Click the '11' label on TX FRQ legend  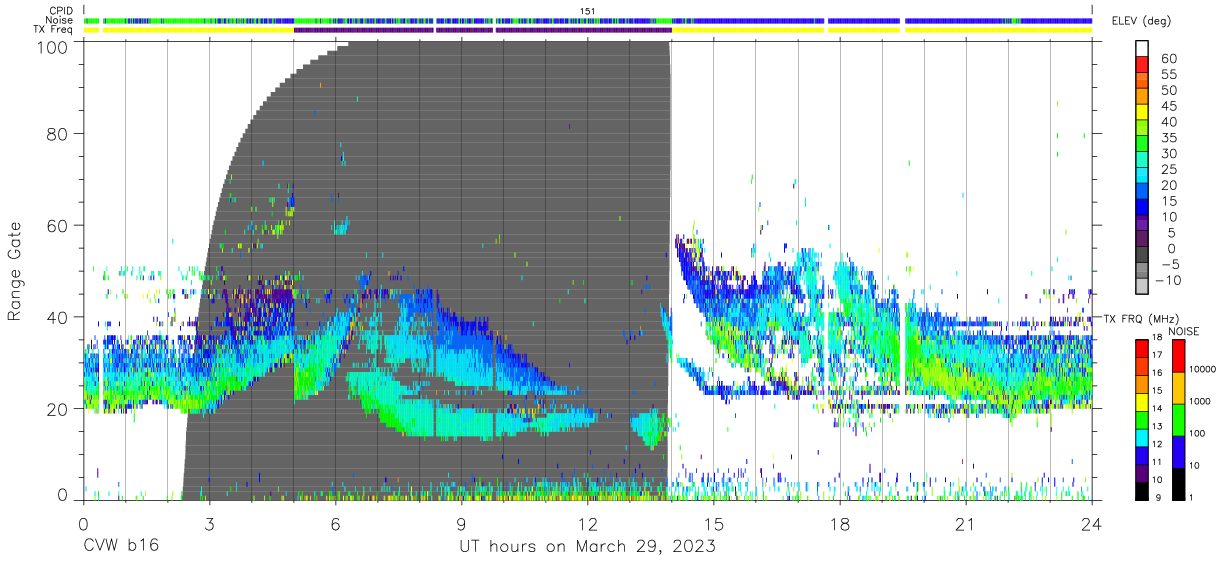click(1155, 462)
